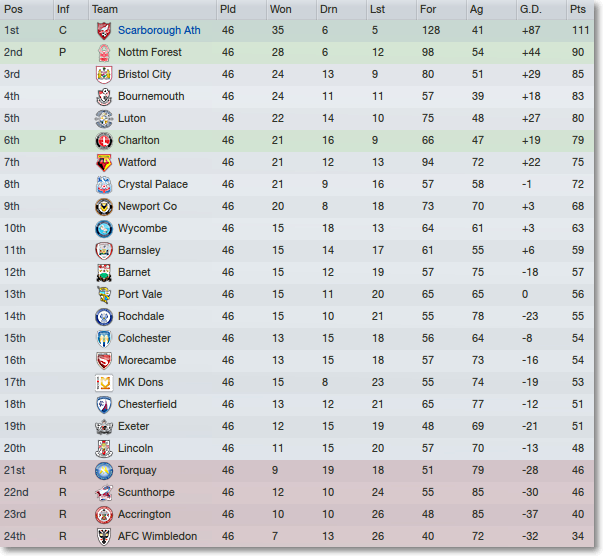Open the Bristol City team name

144,74
